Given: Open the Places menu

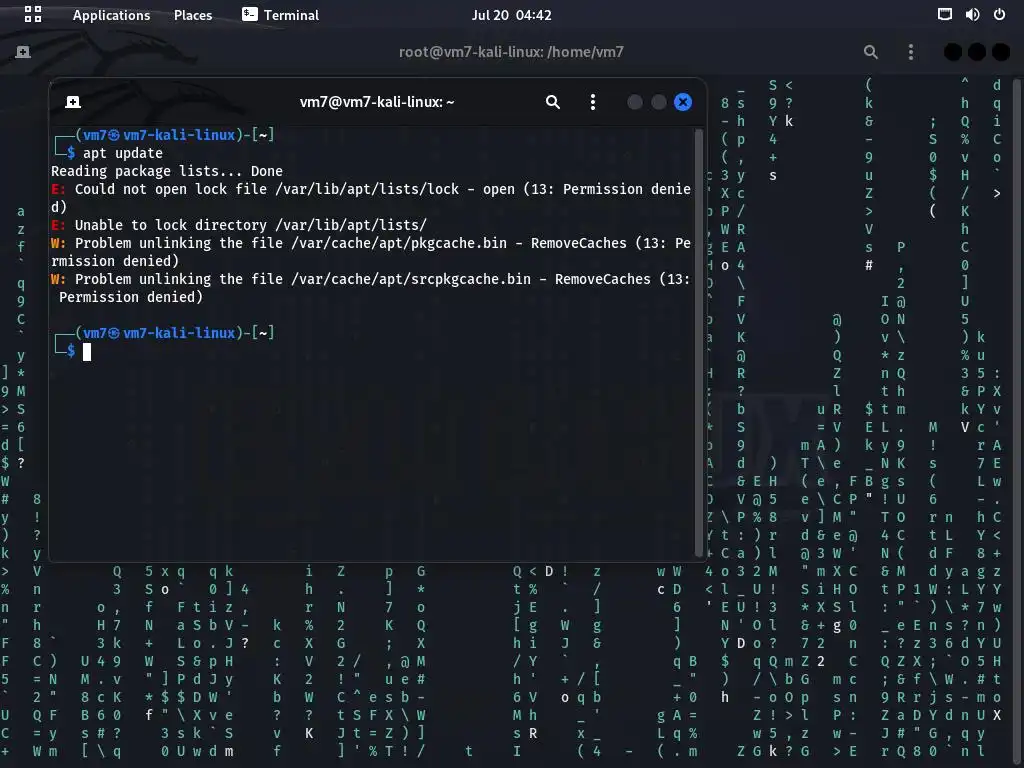Looking at the screenshot, I should [x=193, y=15].
